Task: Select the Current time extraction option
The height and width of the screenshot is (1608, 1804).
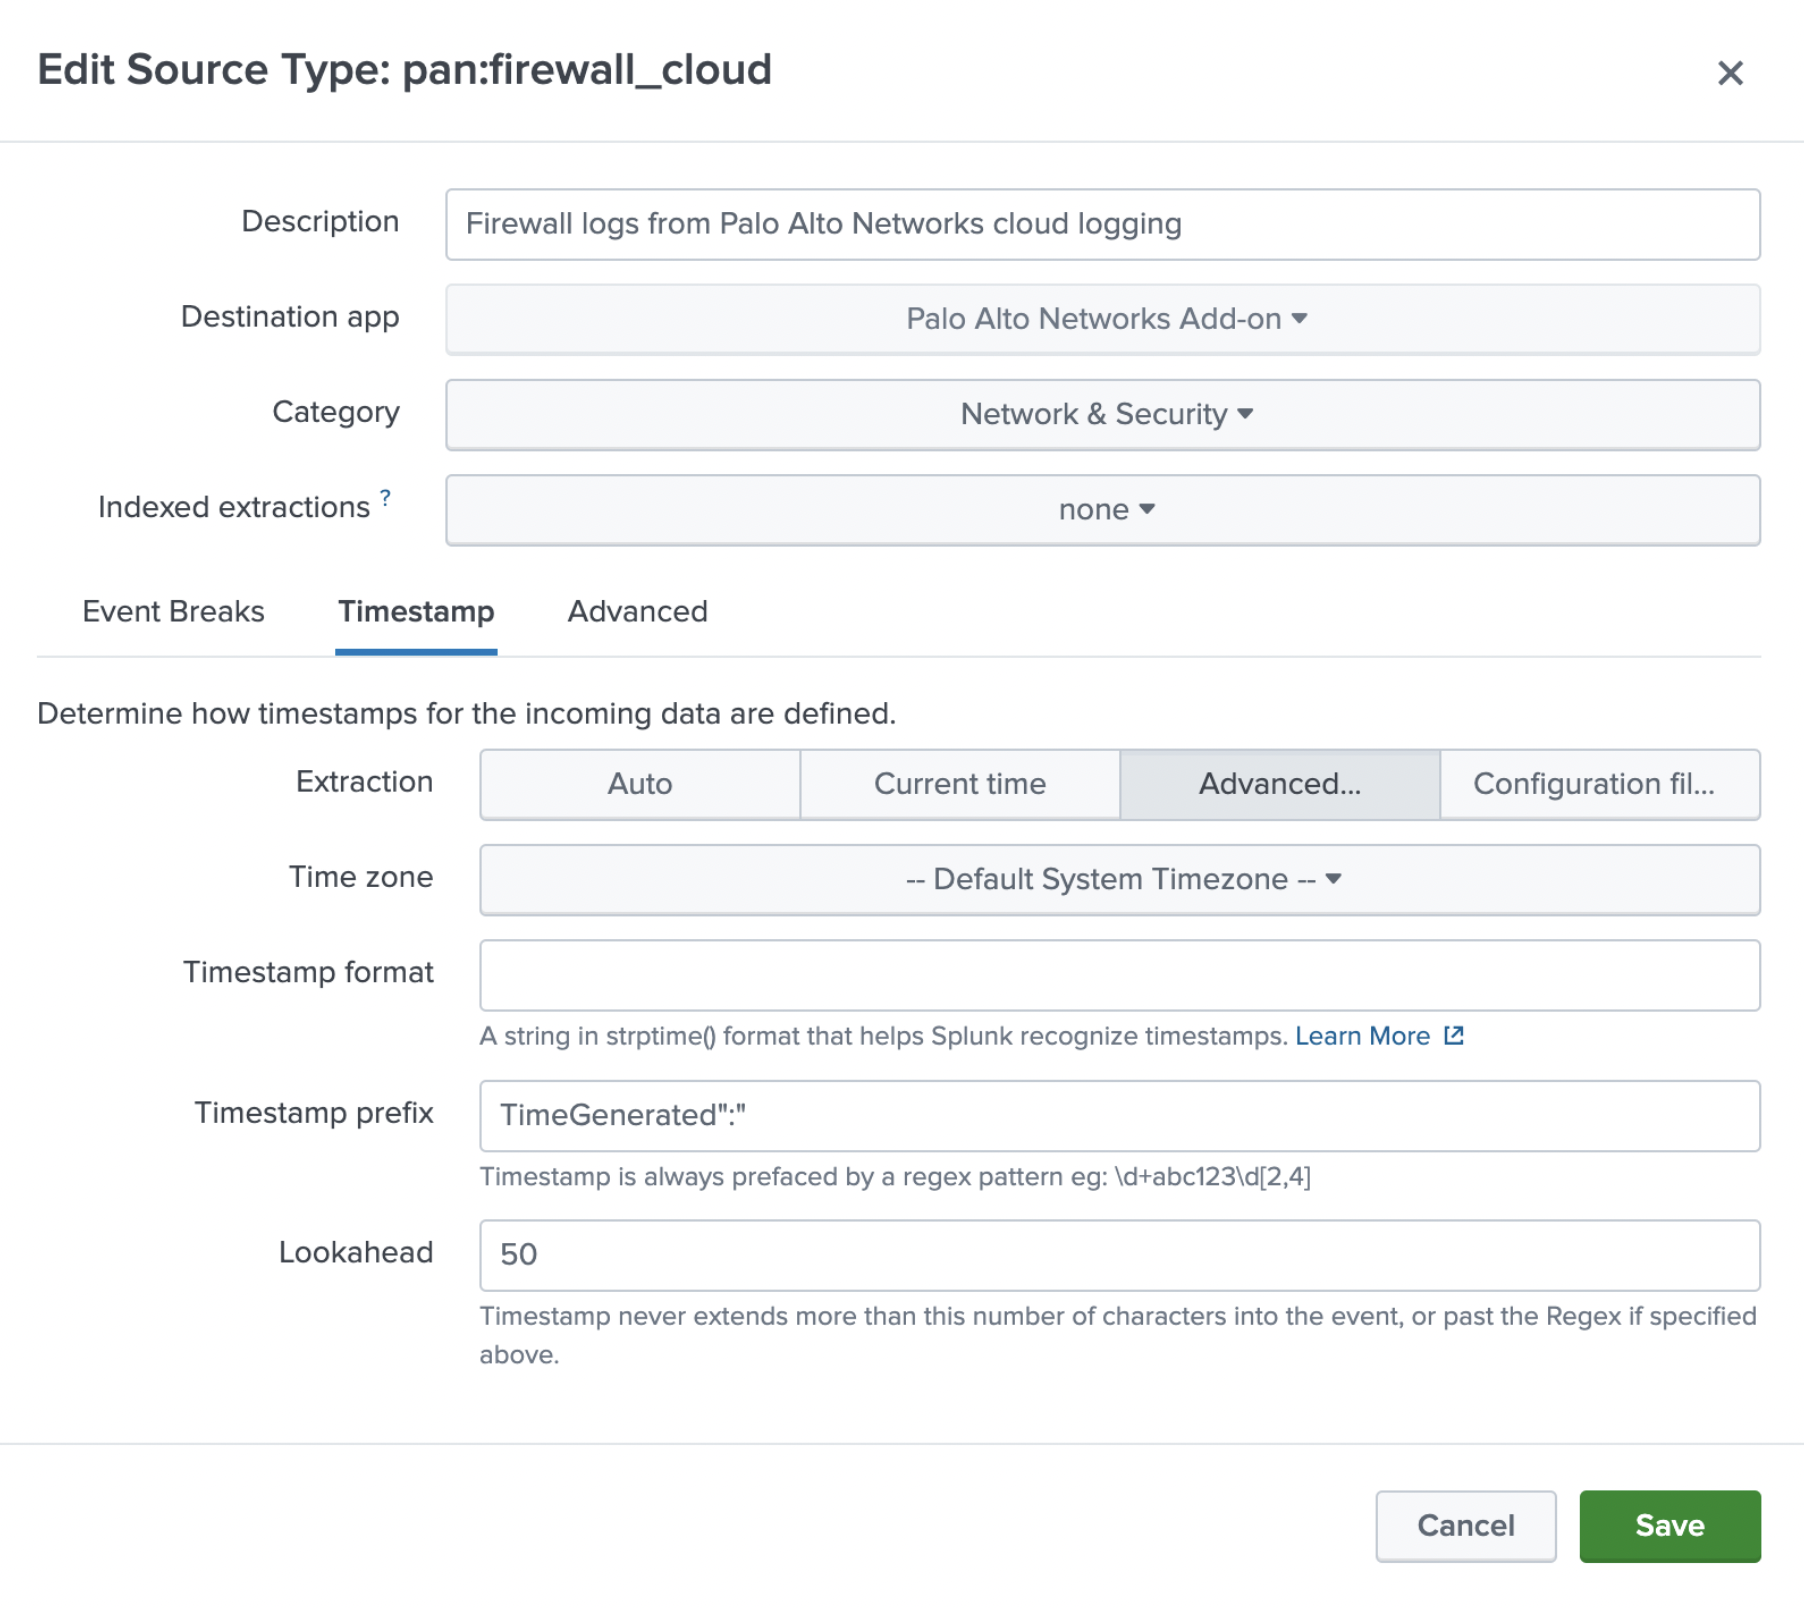Action: coord(959,784)
